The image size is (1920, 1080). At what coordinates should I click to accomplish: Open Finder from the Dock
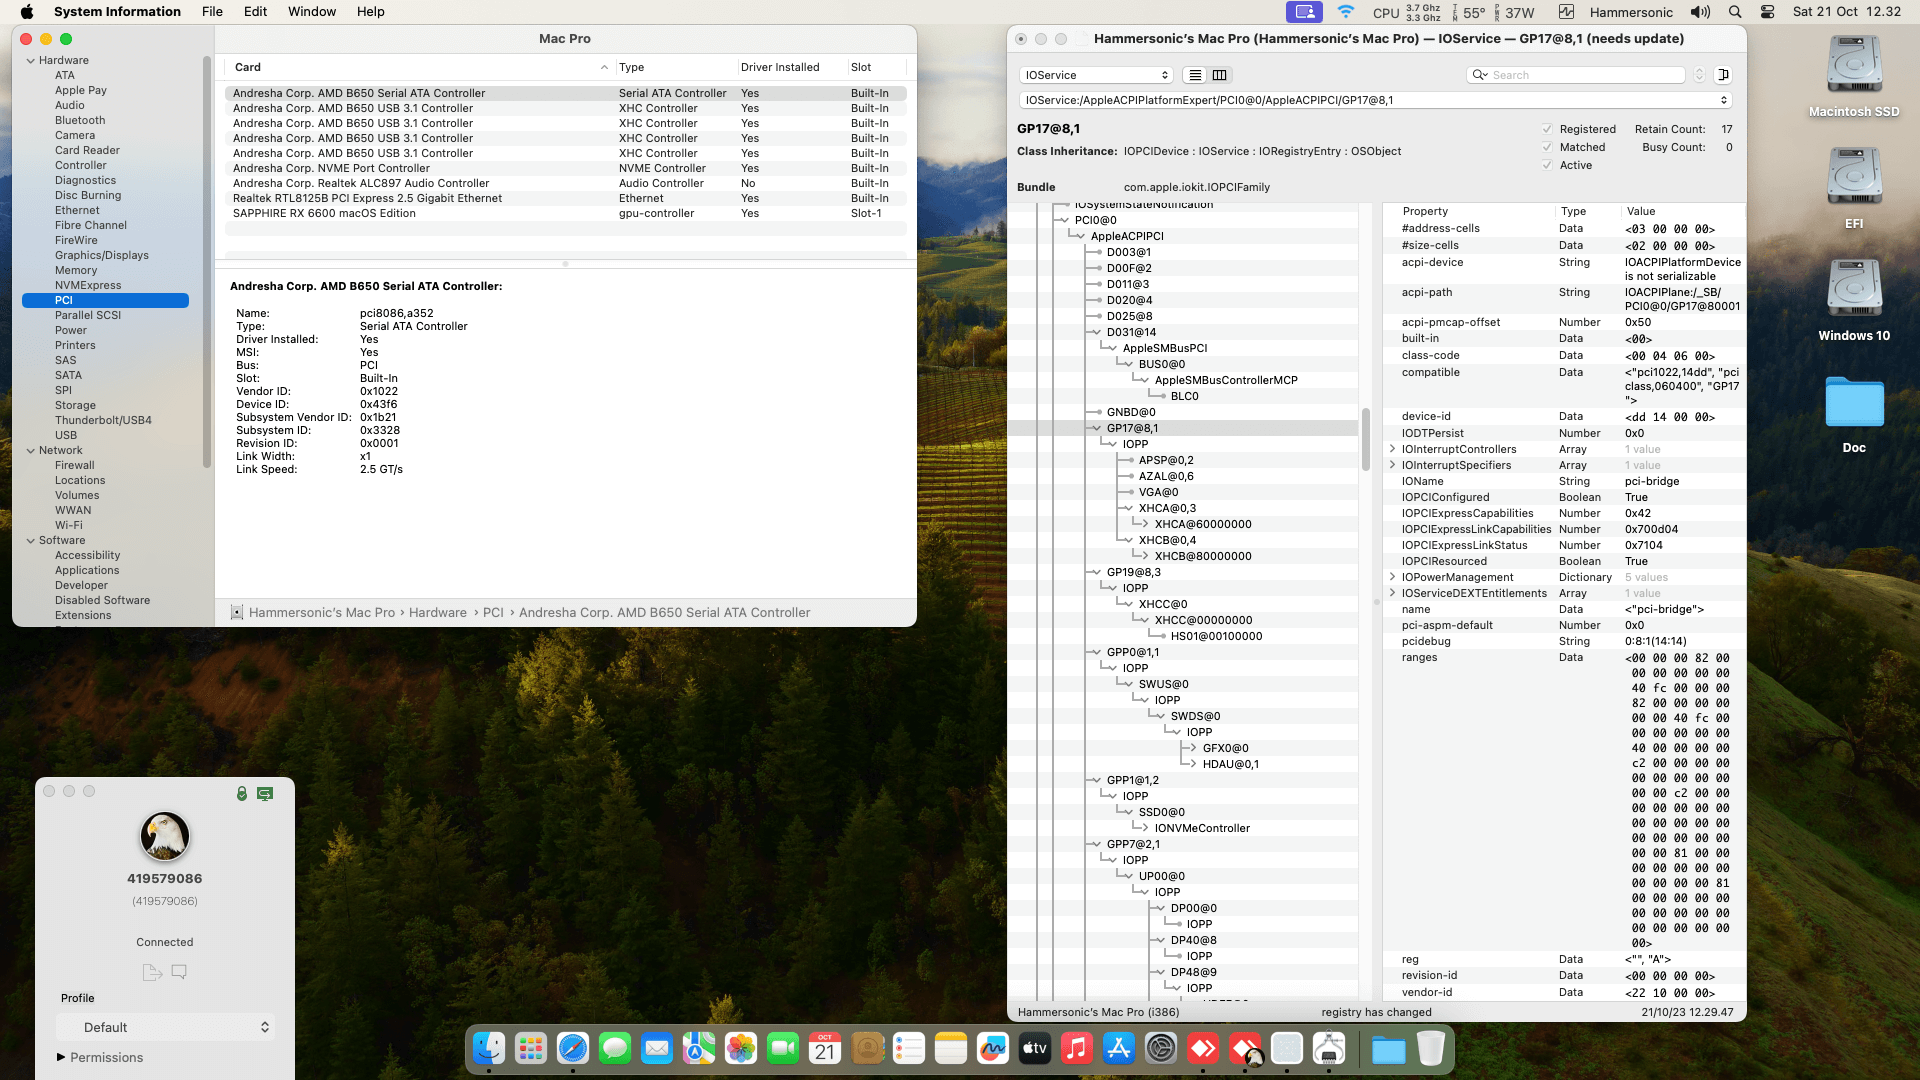[489, 1048]
